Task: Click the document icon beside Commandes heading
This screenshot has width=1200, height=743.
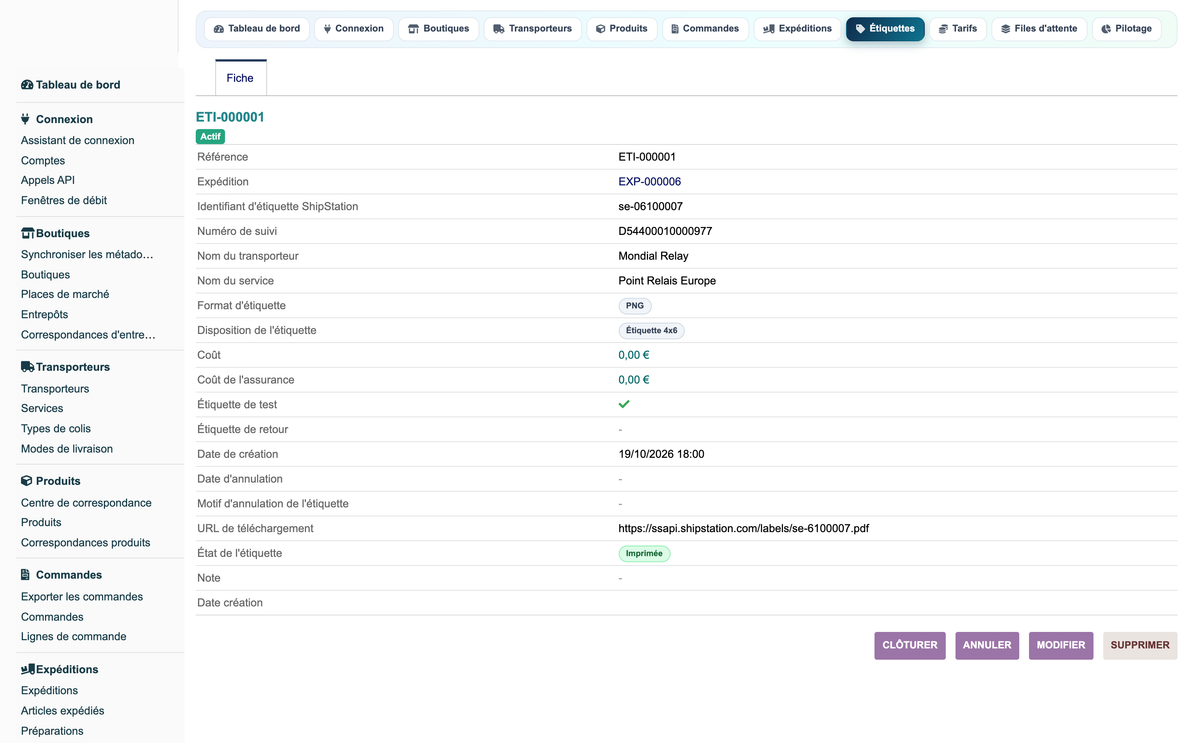Action: point(26,575)
